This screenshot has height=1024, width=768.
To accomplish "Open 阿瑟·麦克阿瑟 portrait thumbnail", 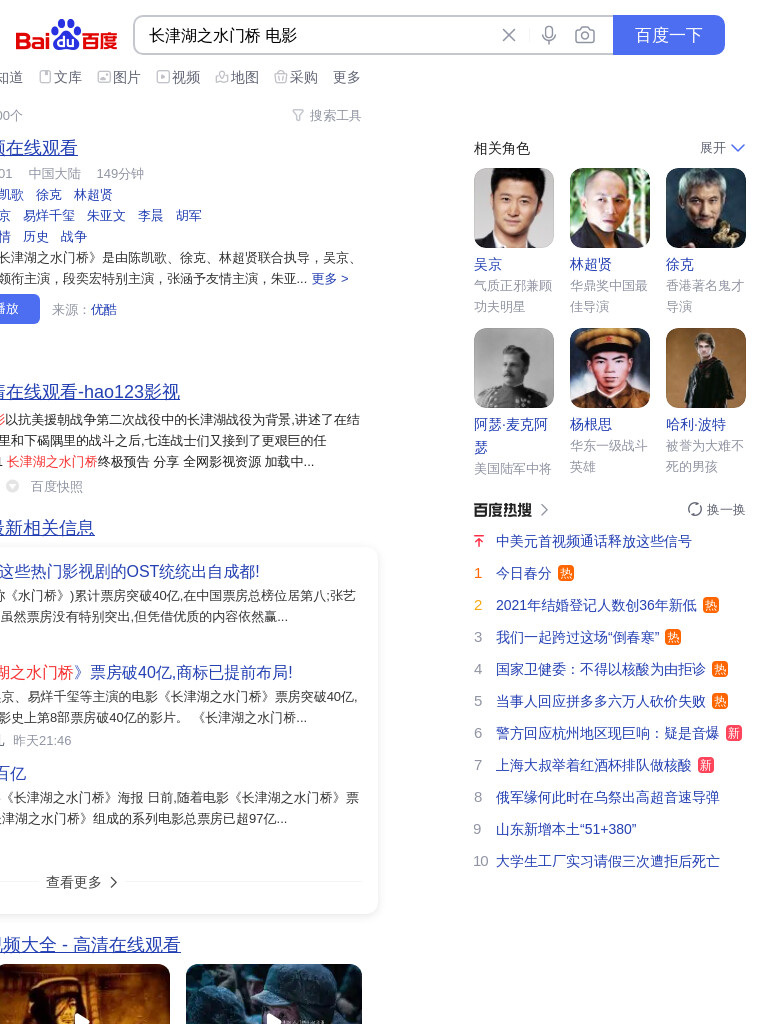I will (514, 368).
